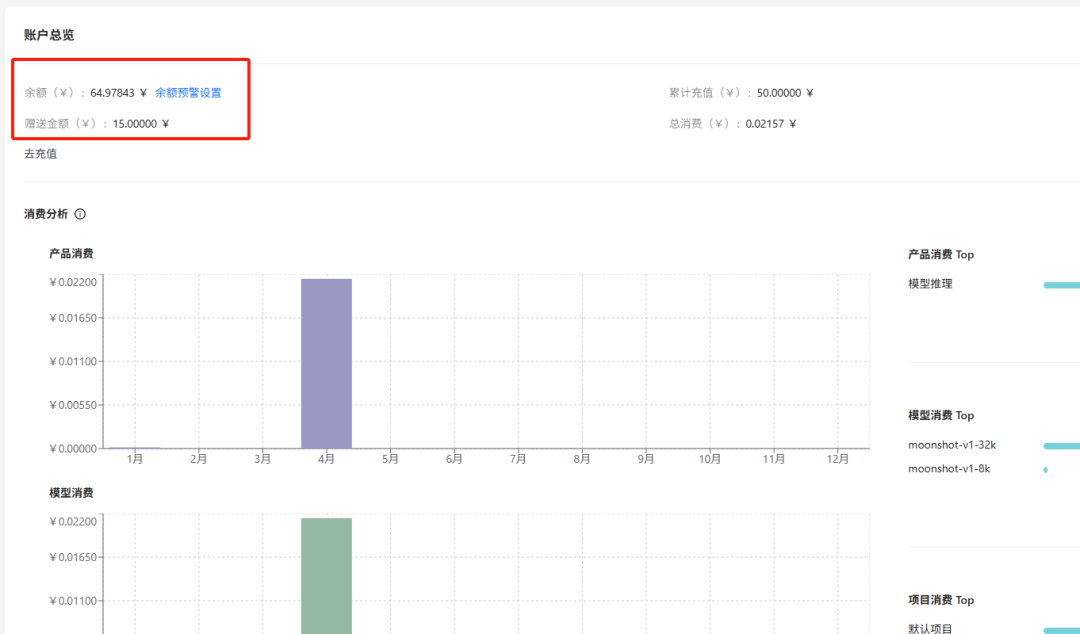Click ¥0.00550 tick on 产品消费 chart
The height and width of the screenshot is (634, 1080).
point(73,405)
